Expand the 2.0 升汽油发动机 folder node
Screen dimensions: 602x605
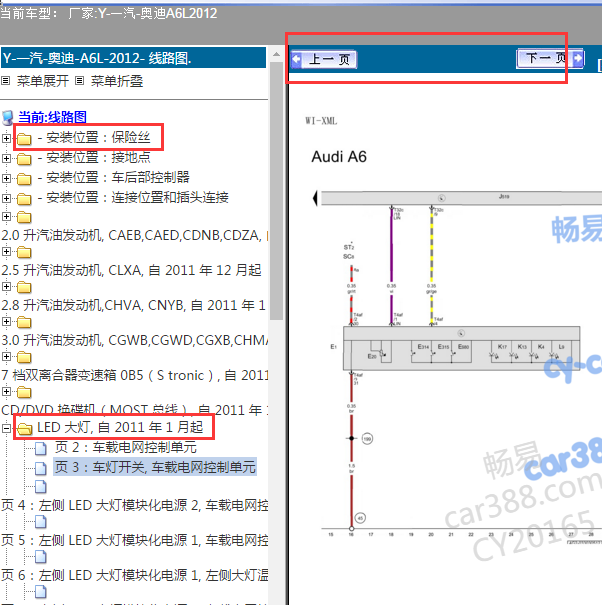coord(6,216)
